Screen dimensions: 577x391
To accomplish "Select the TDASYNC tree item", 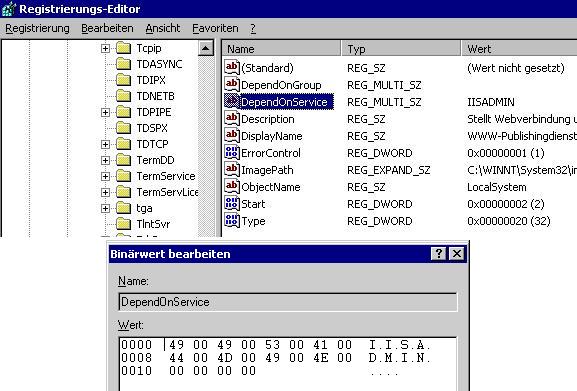I will pos(159,64).
